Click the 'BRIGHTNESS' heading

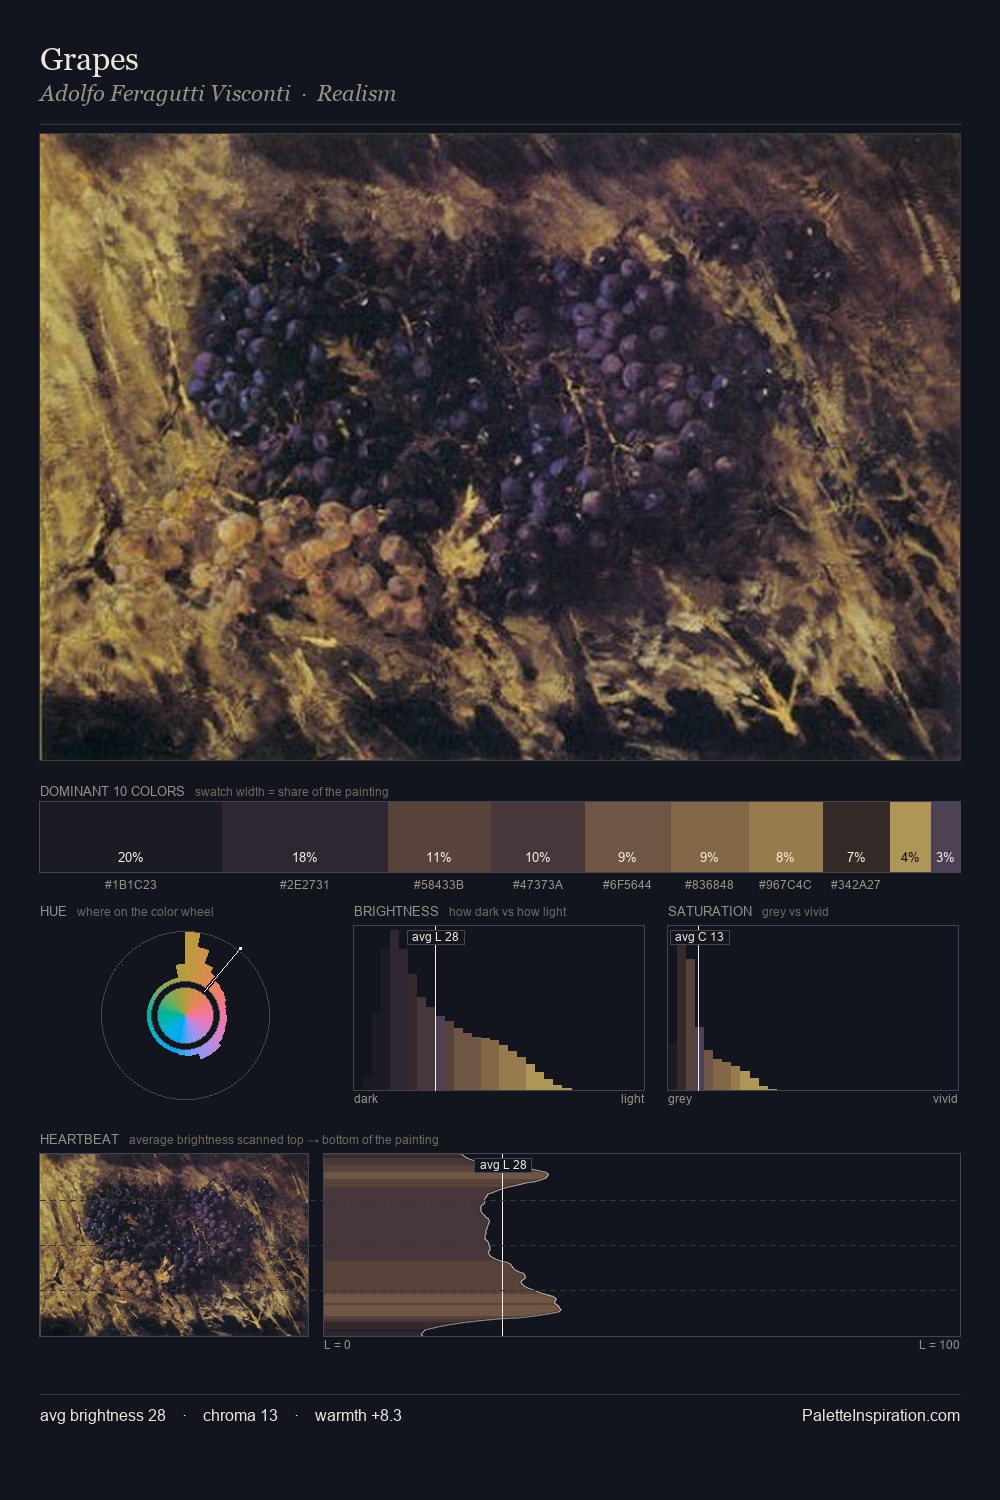[x=396, y=911]
